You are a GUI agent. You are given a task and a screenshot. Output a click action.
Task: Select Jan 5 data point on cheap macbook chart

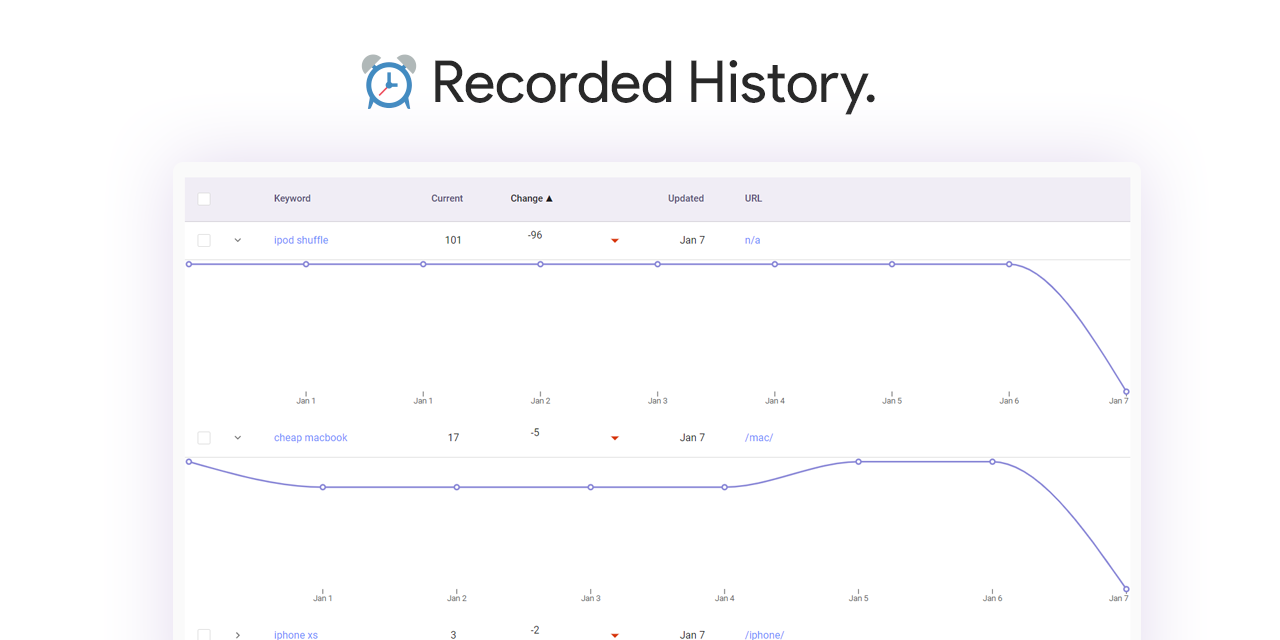pyautogui.click(x=858, y=462)
